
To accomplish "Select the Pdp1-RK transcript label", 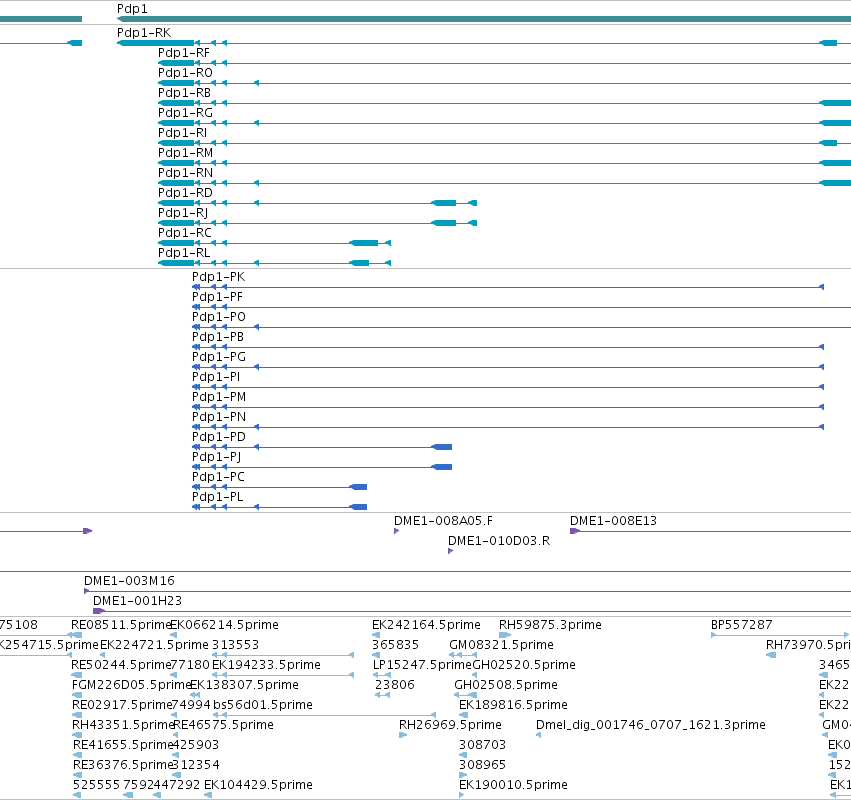I will [x=144, y=33].
